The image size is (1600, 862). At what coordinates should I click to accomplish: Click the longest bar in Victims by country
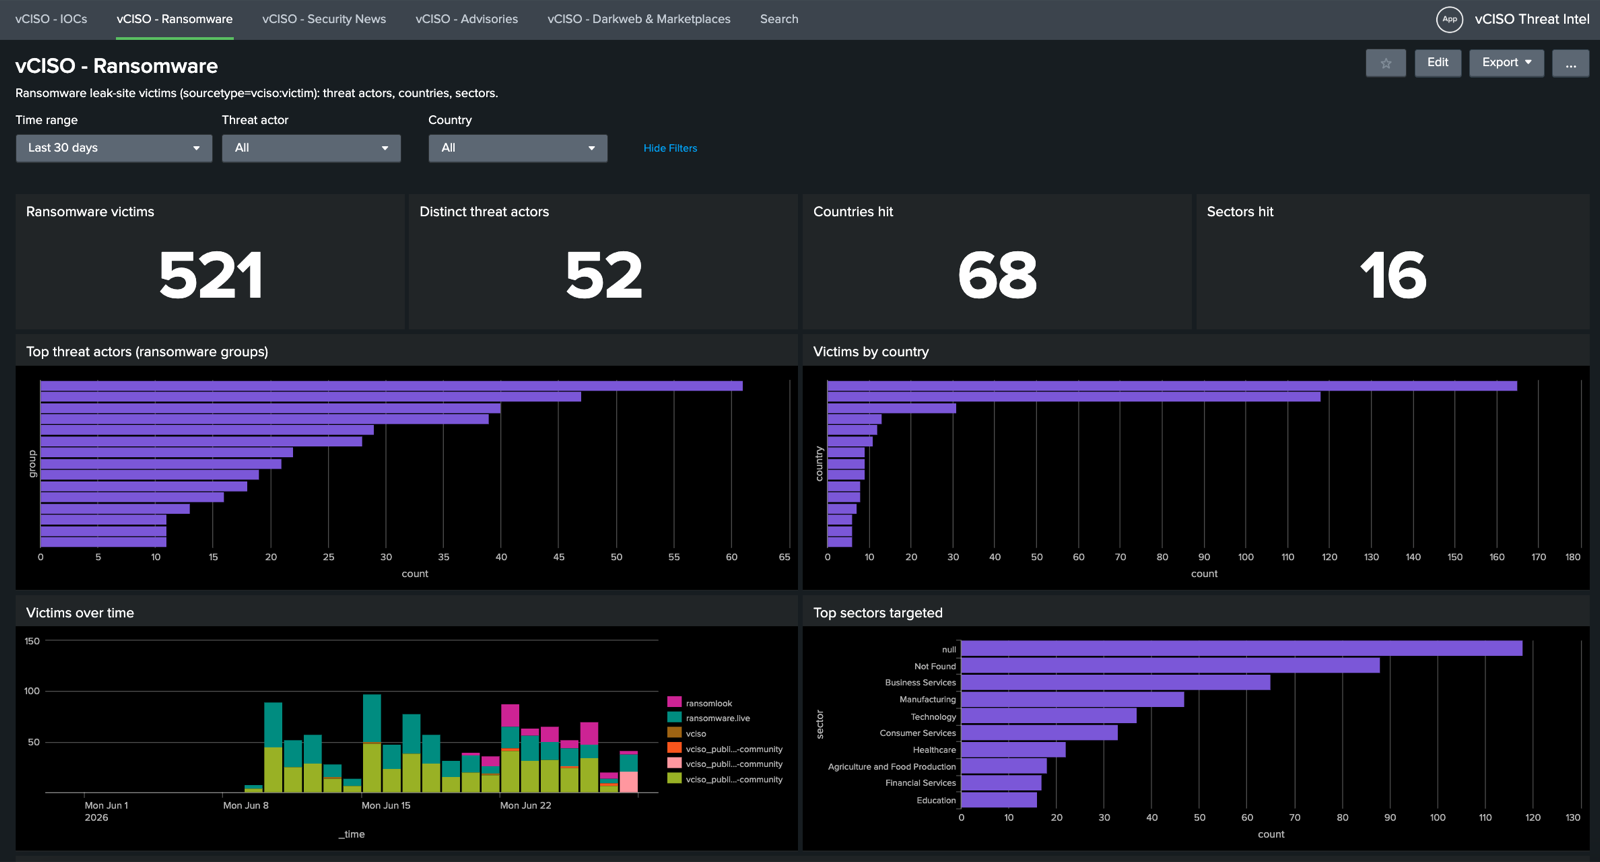click(x=1172, y=386)
